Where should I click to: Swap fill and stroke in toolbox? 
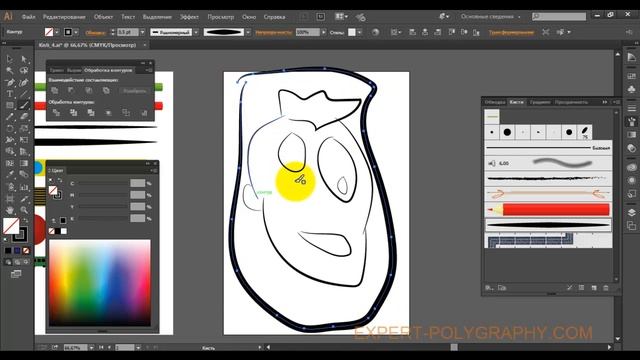tap(25, 220)
